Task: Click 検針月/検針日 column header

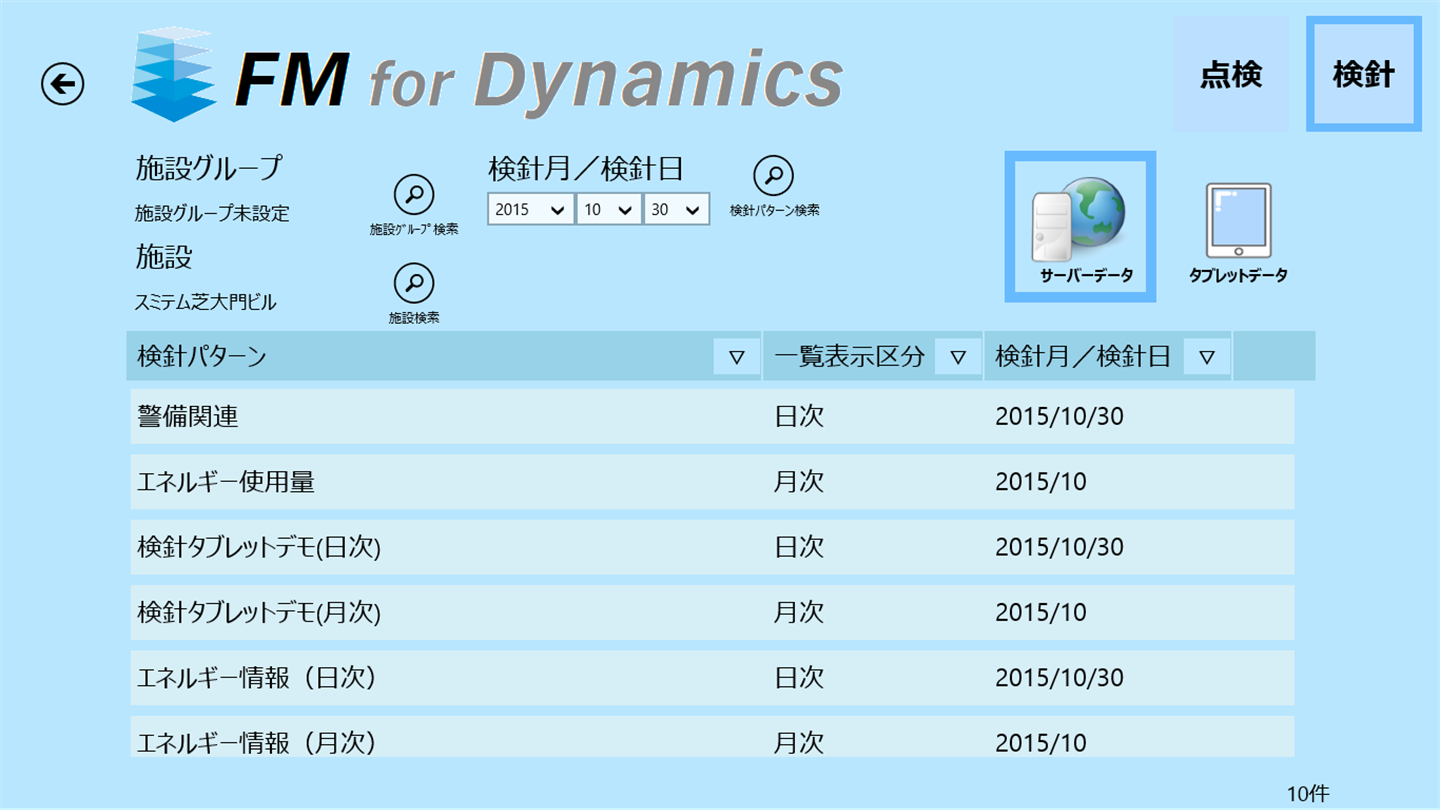Action: pyautogui.click(x=1108, y=356)
